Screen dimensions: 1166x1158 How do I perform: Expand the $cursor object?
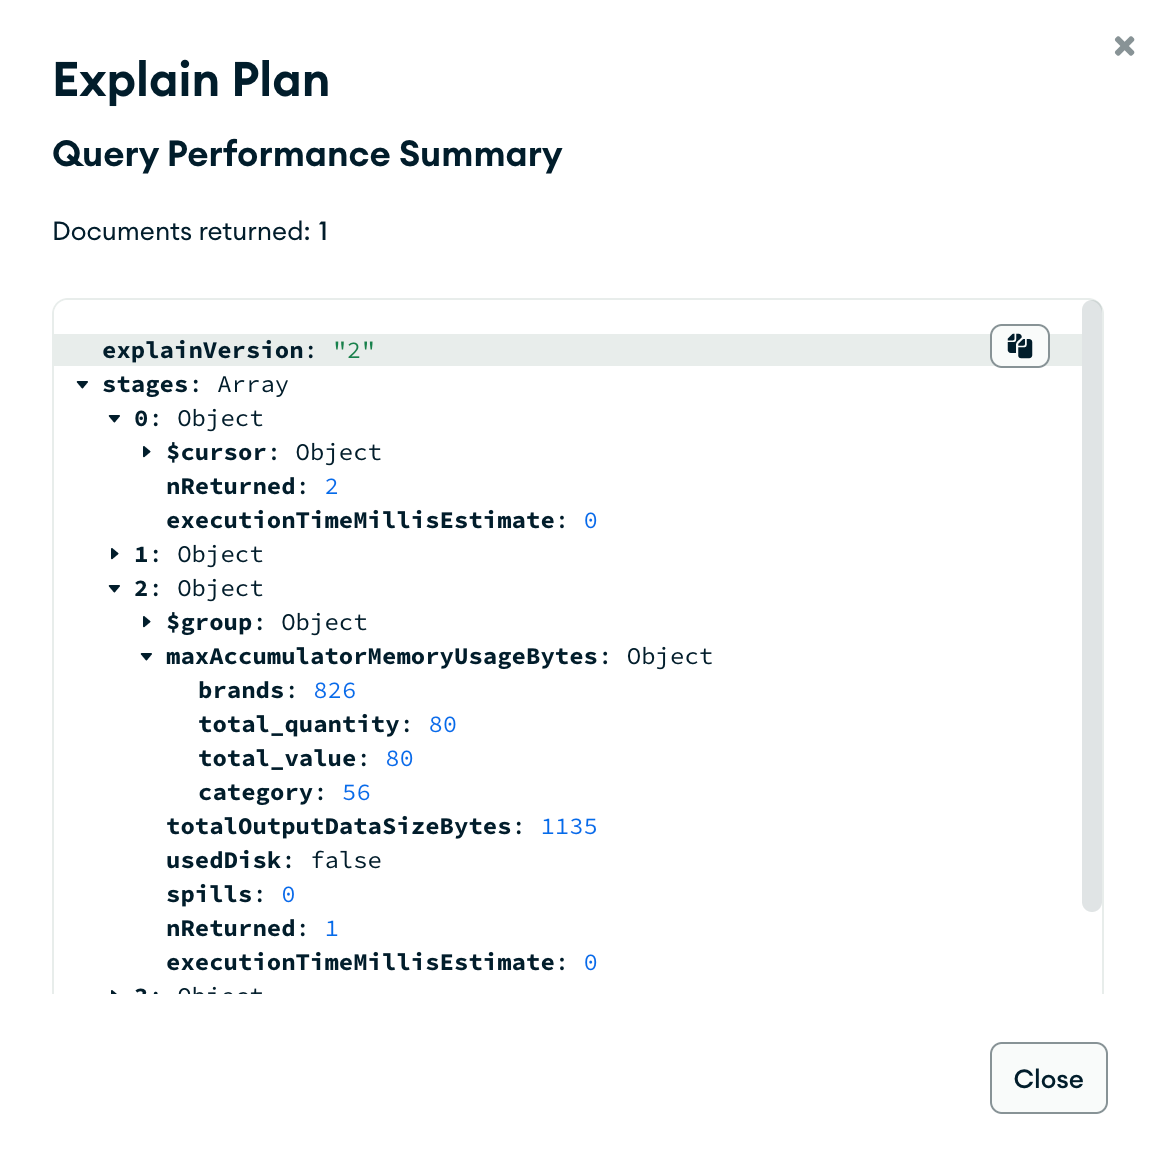[x=147, y=452]
